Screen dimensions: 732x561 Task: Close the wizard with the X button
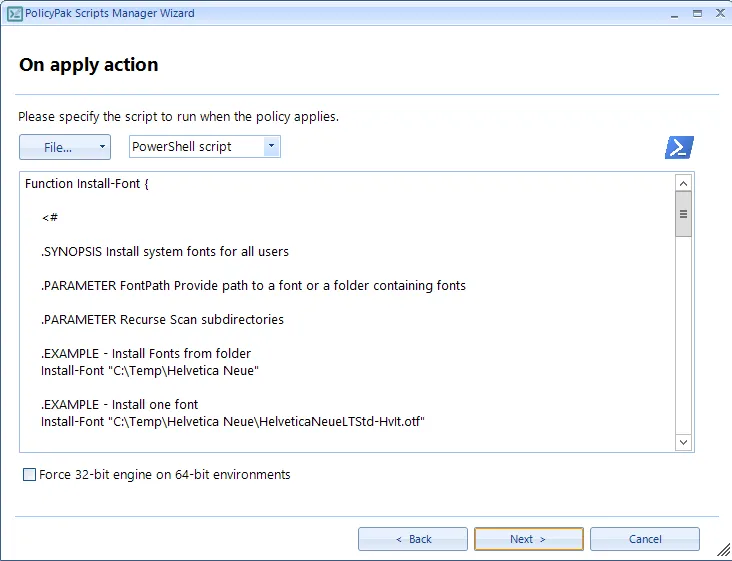pyautogui.click(x=718, y=13)
